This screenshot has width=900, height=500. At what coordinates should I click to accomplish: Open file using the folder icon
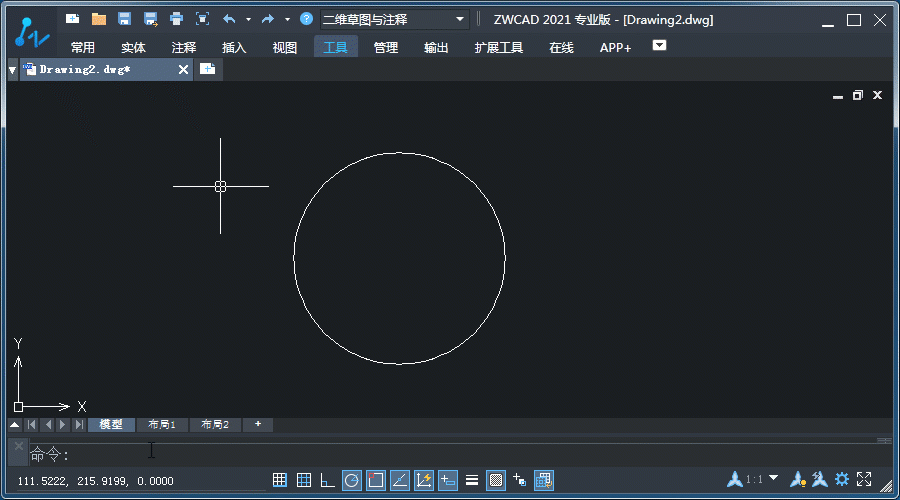[99, 19]
